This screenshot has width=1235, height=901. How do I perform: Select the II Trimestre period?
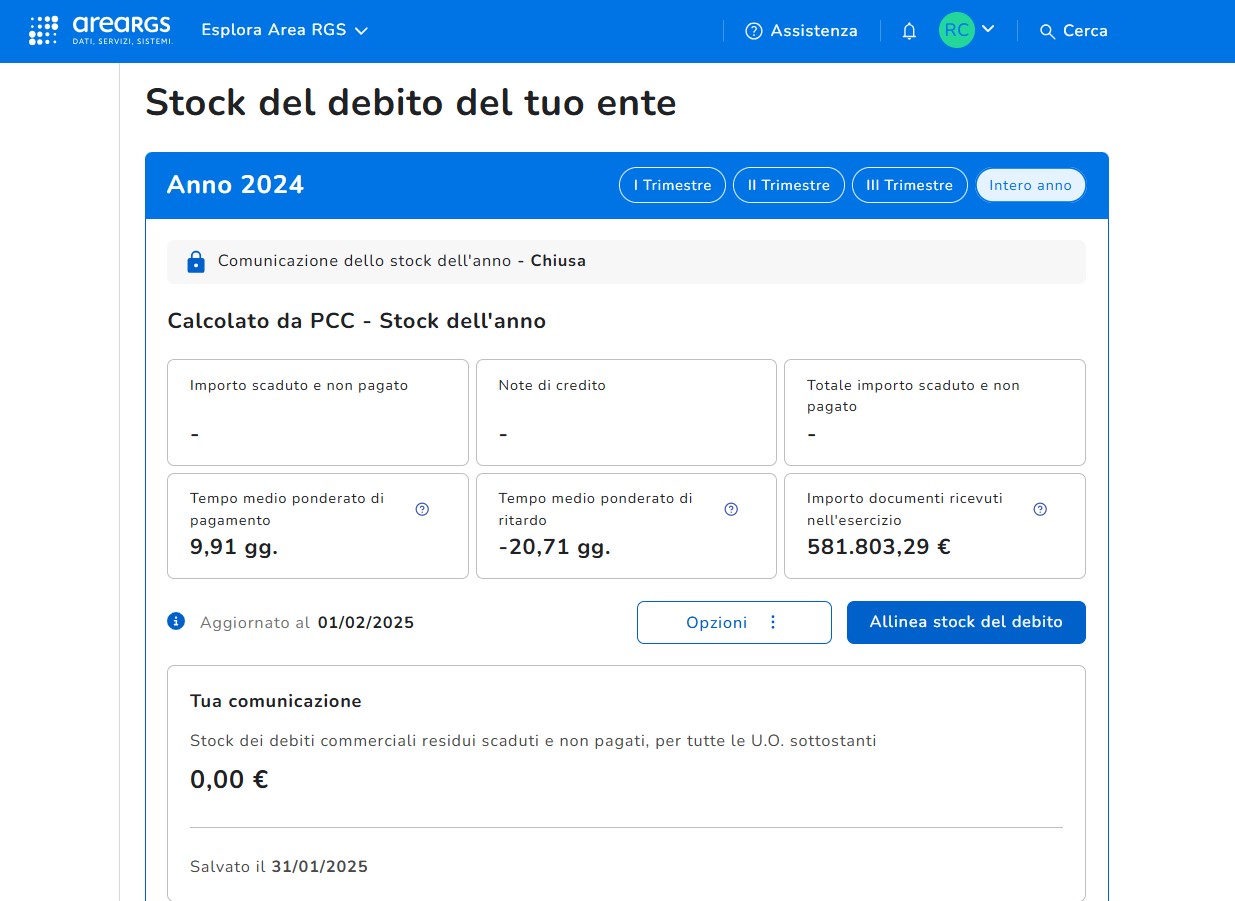(789, 185)
